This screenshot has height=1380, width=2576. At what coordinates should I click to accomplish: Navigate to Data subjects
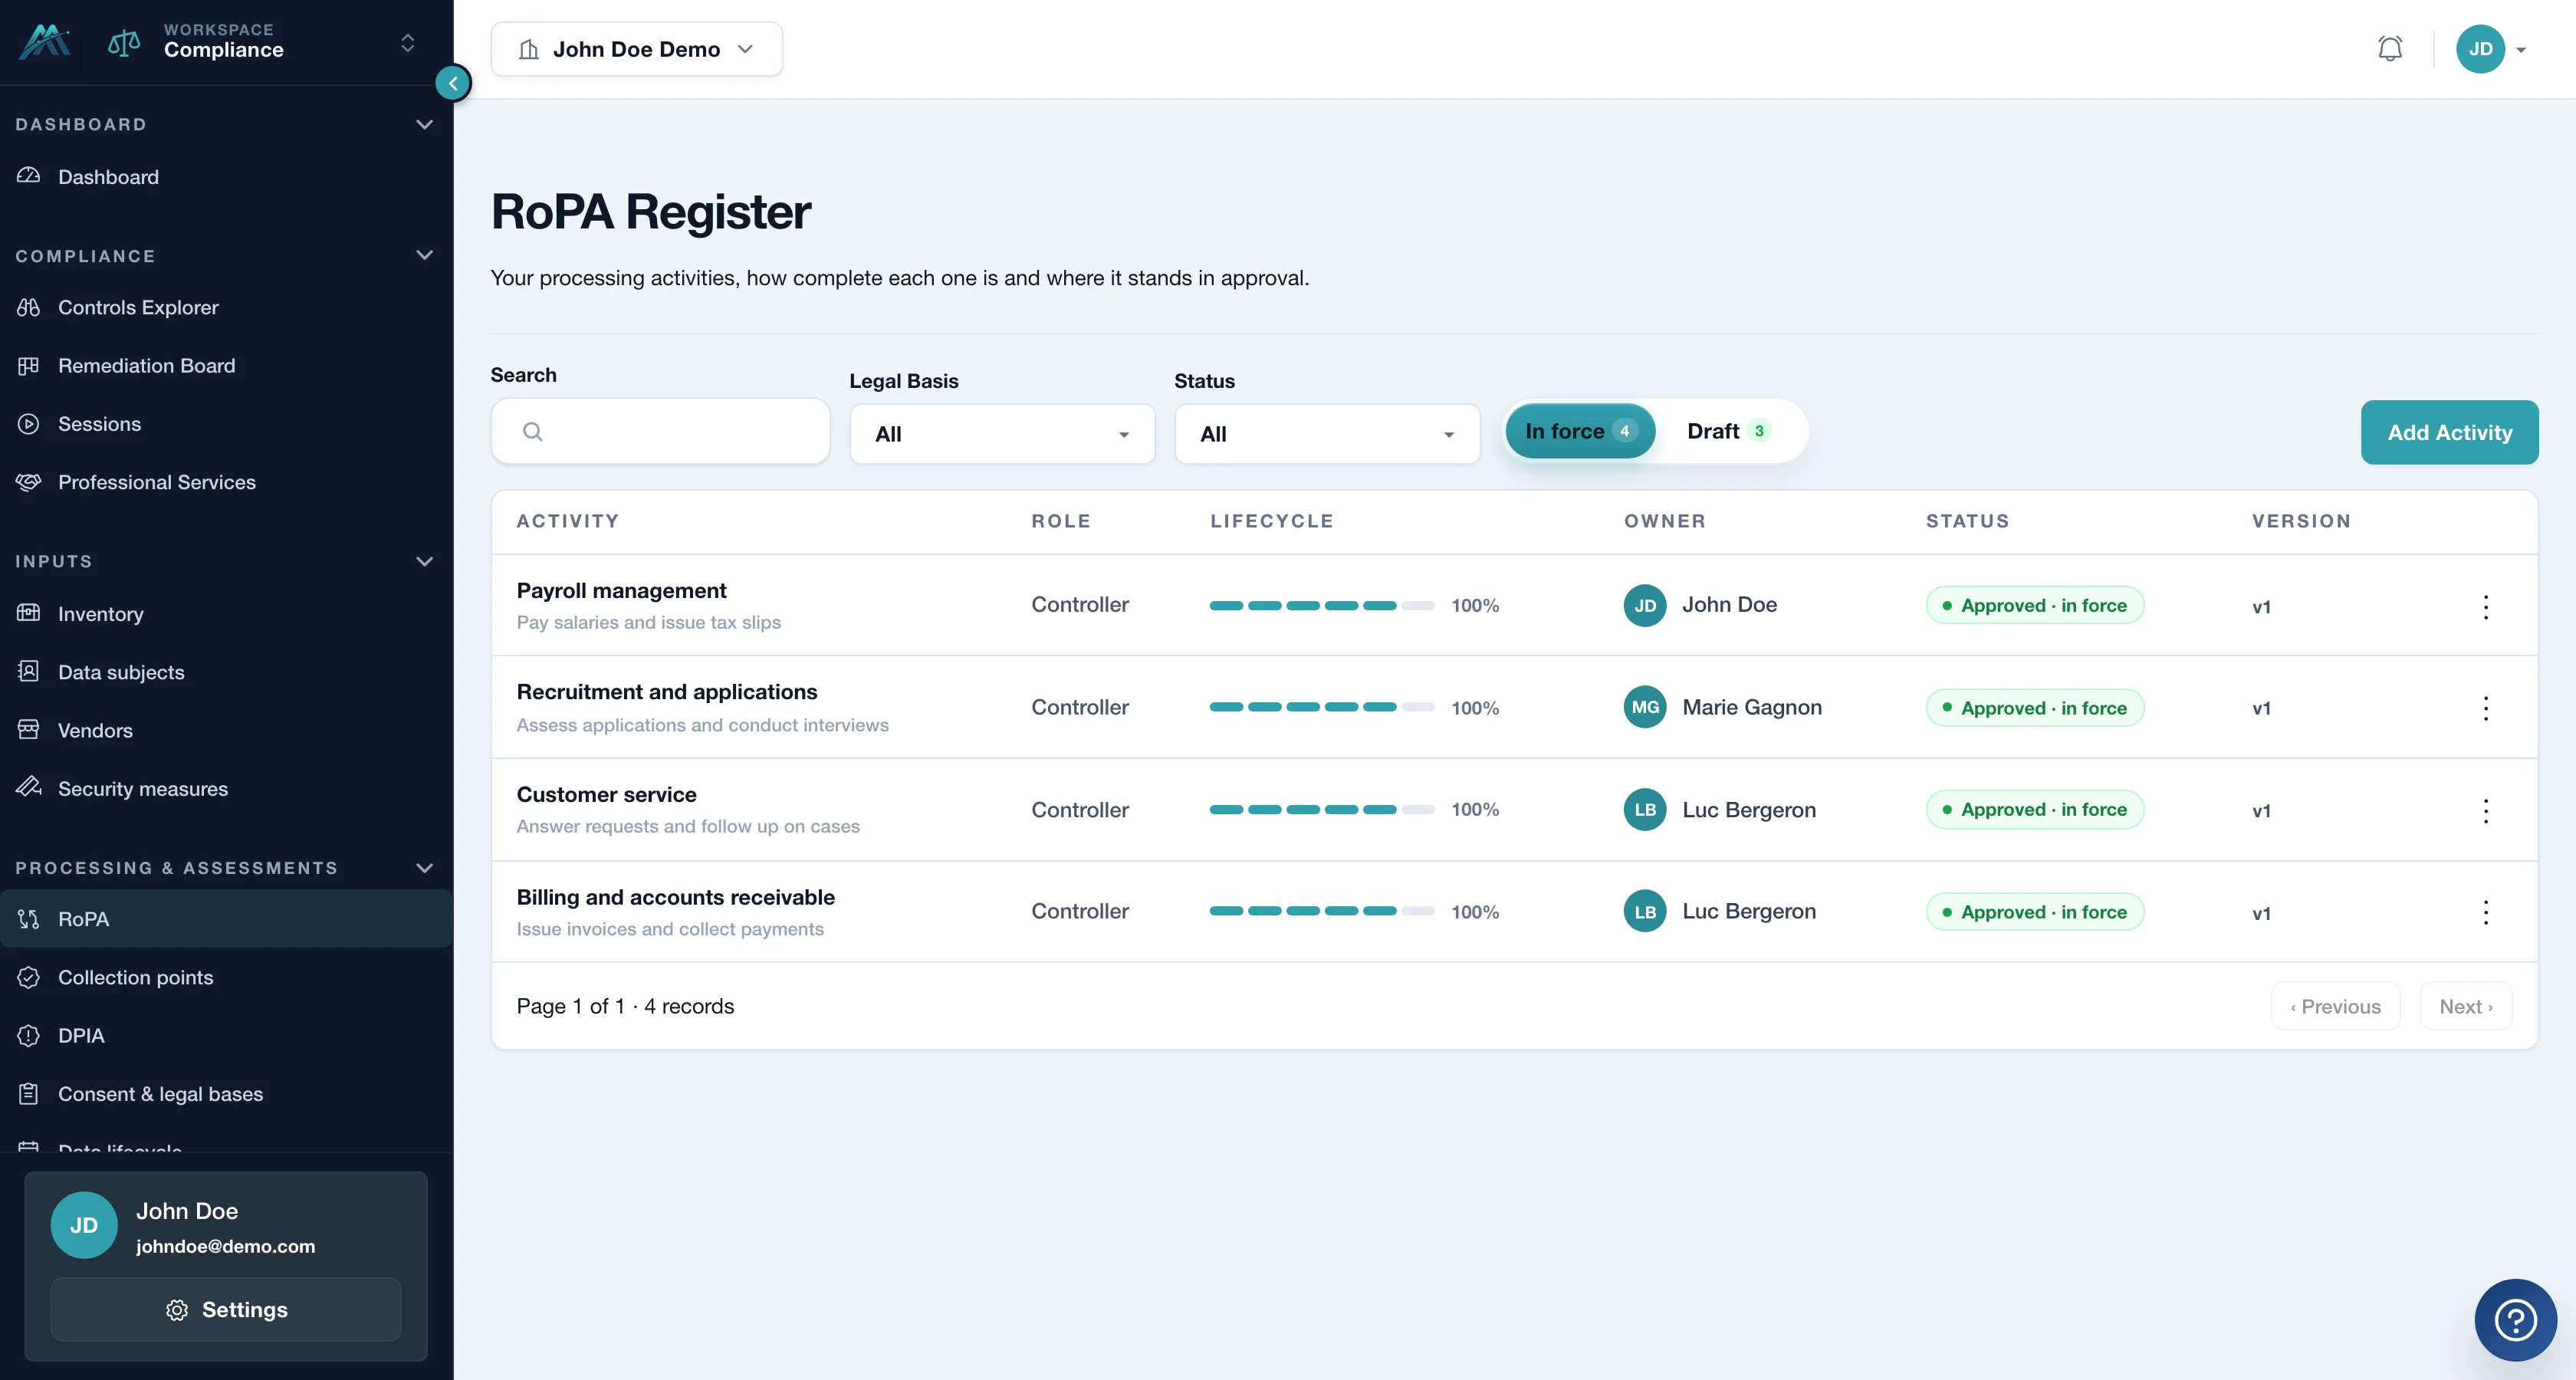coord(226,672)
